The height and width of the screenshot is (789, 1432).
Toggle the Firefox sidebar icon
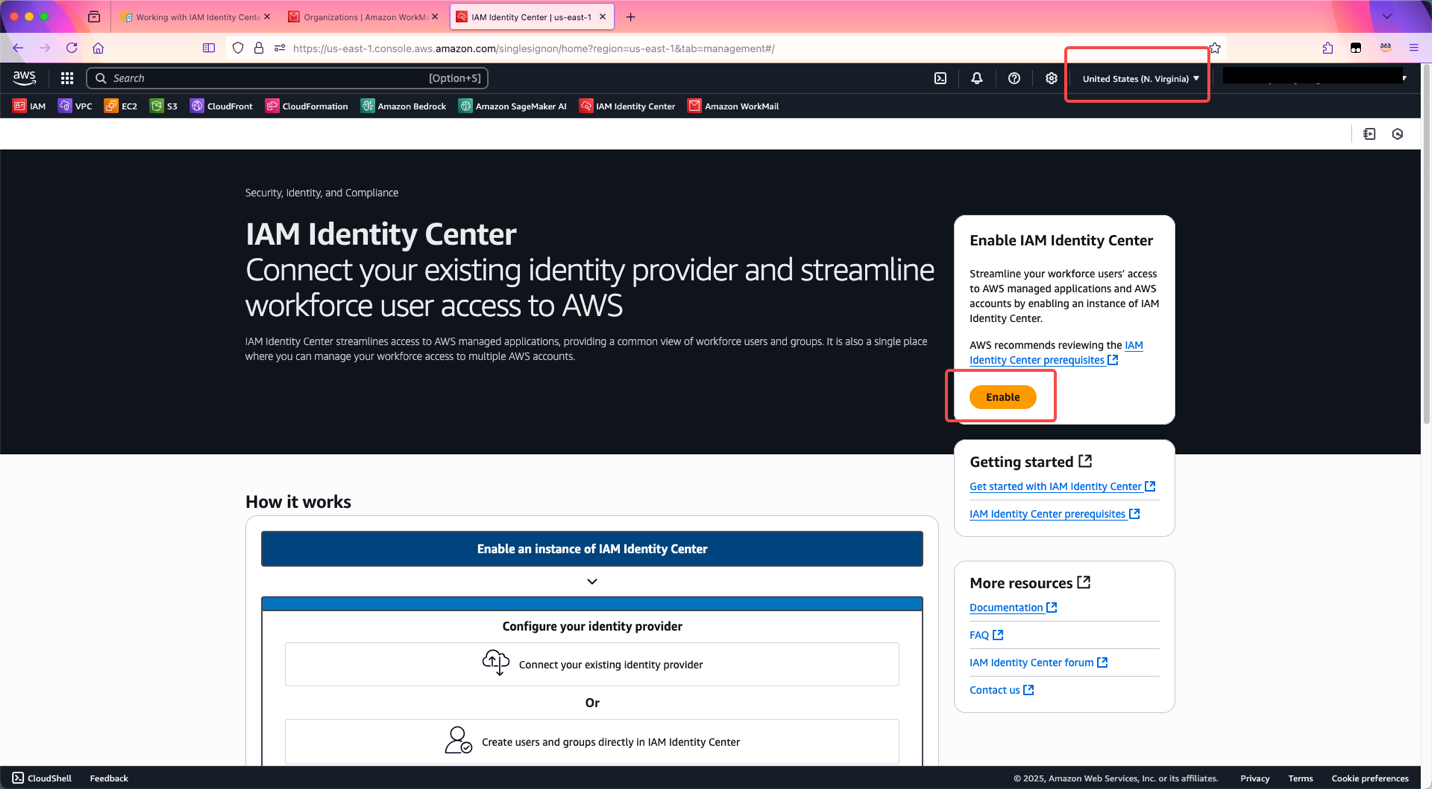pos(209,48)
